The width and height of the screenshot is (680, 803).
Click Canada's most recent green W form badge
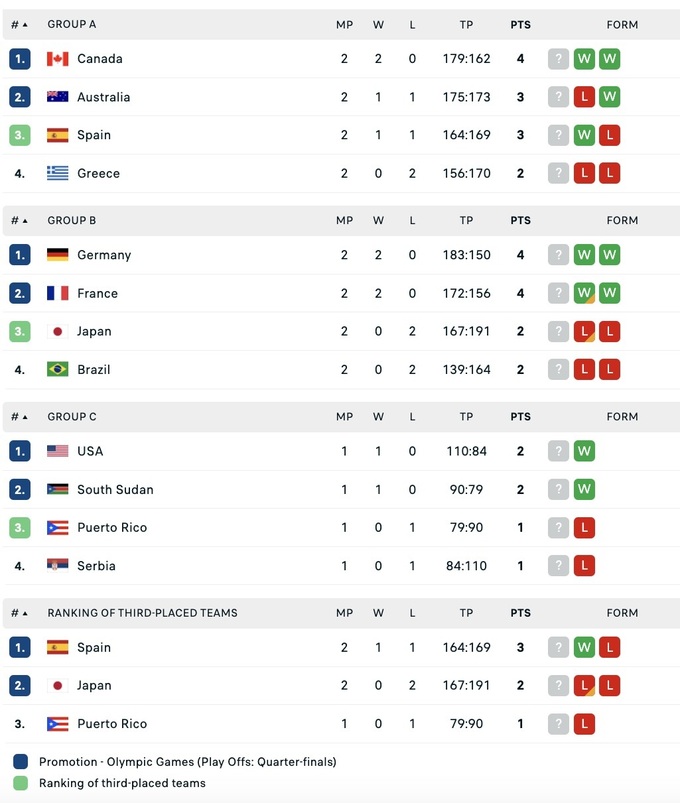pyautogui.click(x=609, y=59)
